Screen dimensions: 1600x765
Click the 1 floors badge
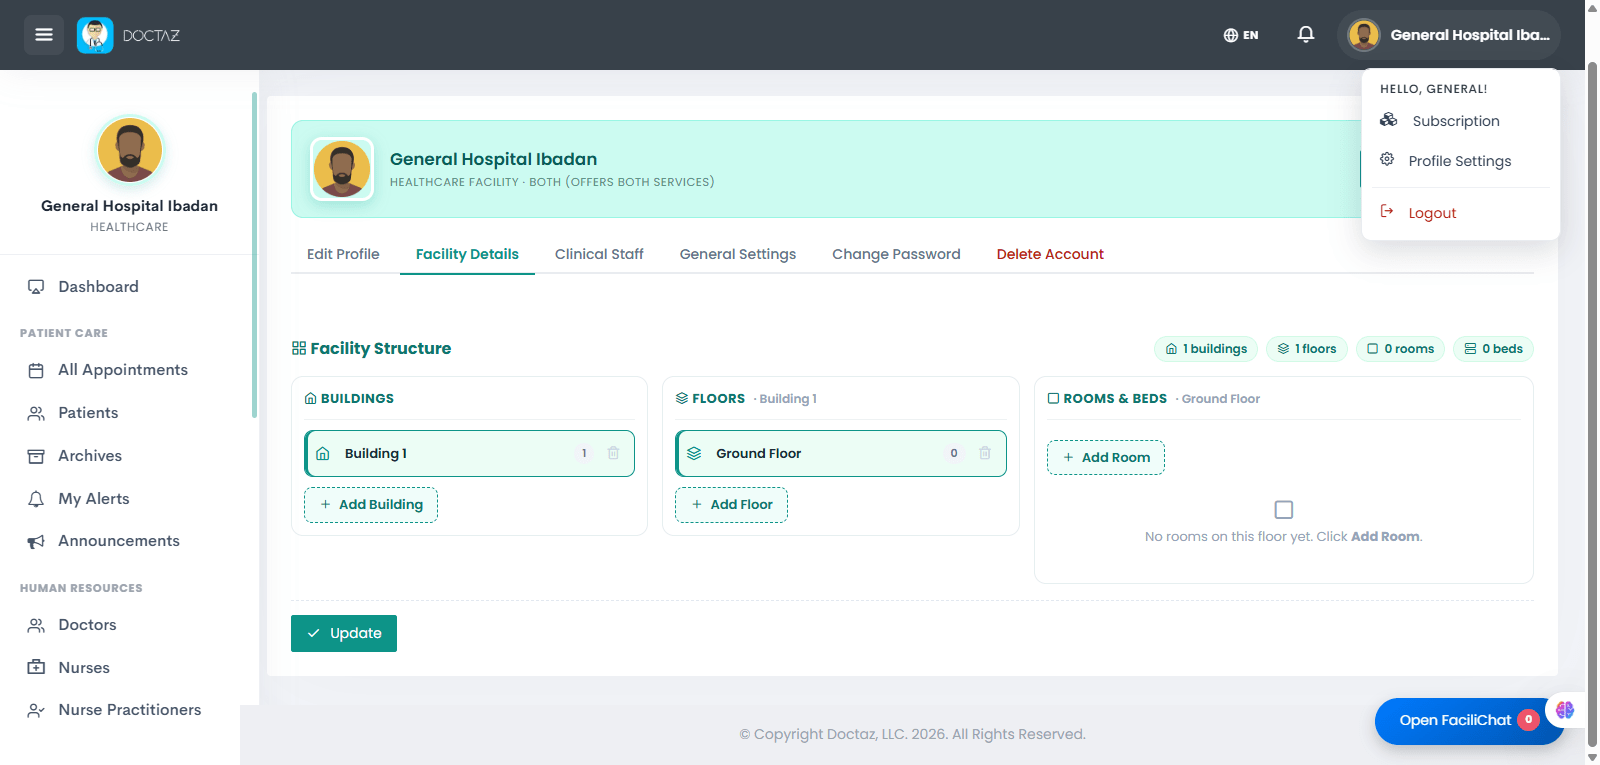[x=1307, y=349]
